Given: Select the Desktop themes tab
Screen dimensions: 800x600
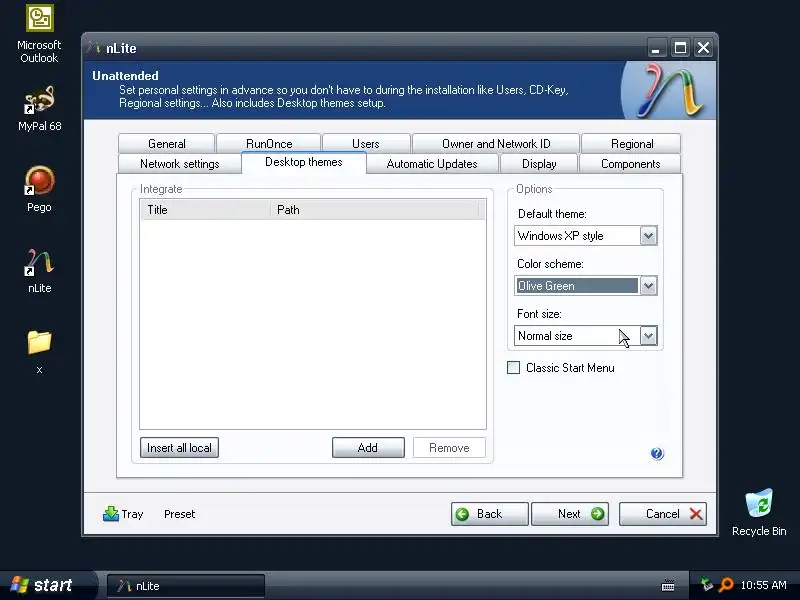Looking at the screenshot, I should (304, 162).
